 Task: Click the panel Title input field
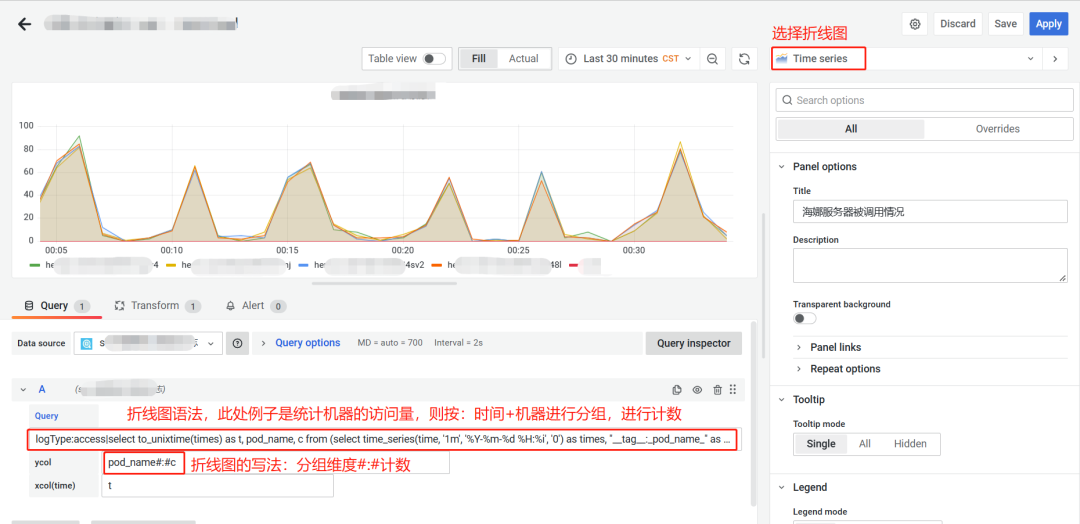pos(930,212)
